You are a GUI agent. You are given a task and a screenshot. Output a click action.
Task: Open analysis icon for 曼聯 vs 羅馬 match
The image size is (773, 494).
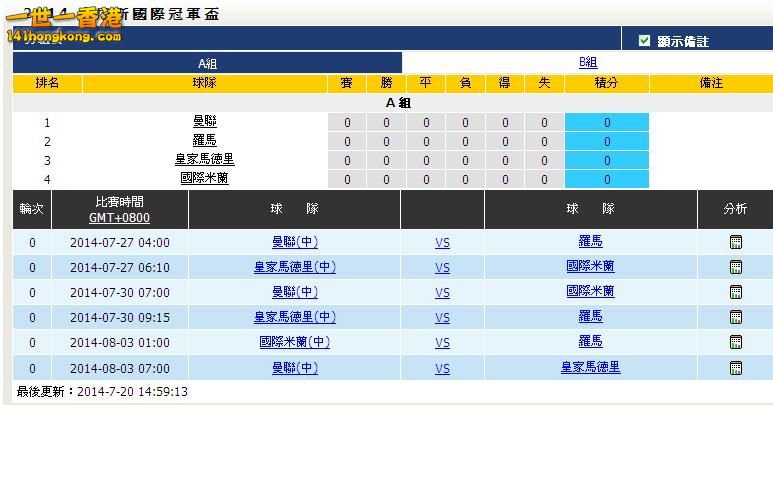click(736, 242)
